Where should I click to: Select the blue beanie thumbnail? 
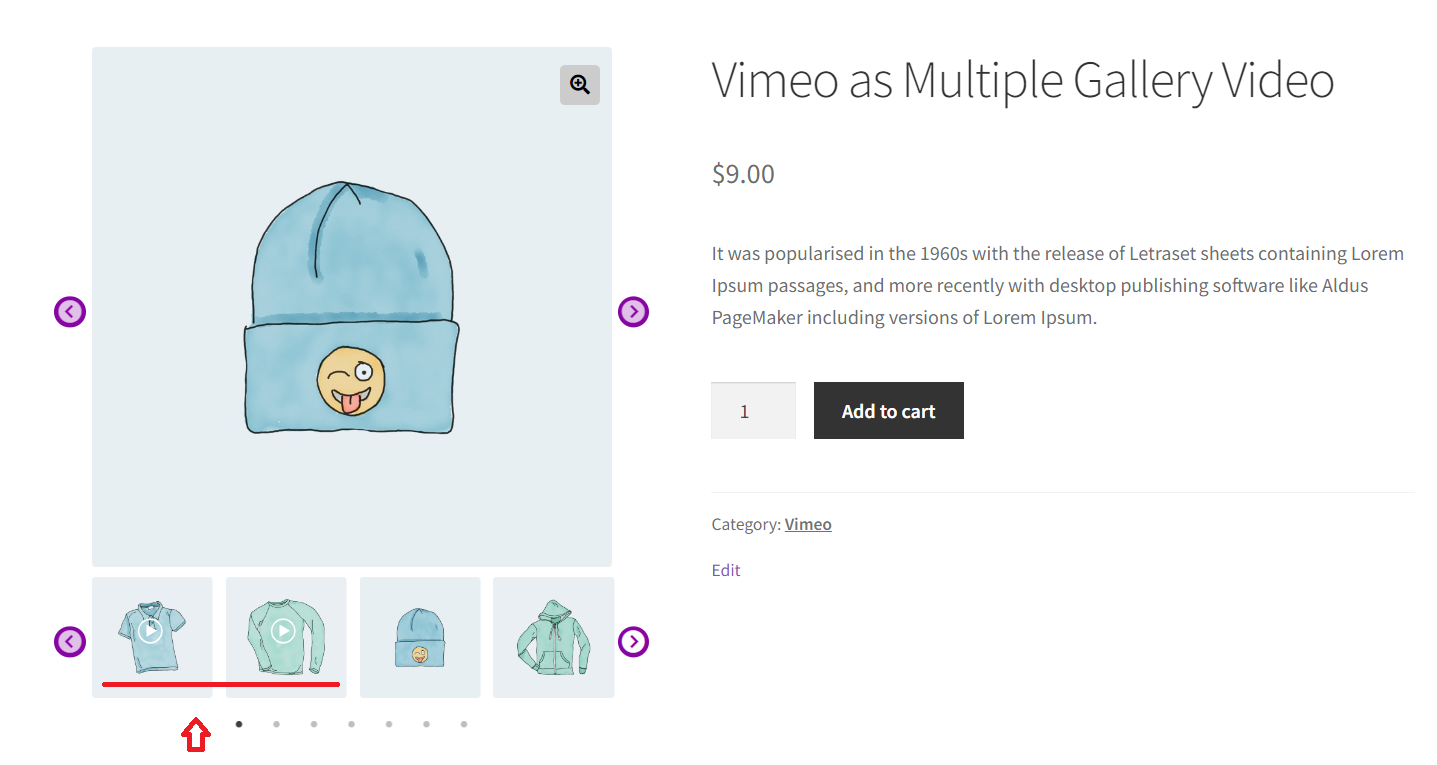[x=419, y=636]
